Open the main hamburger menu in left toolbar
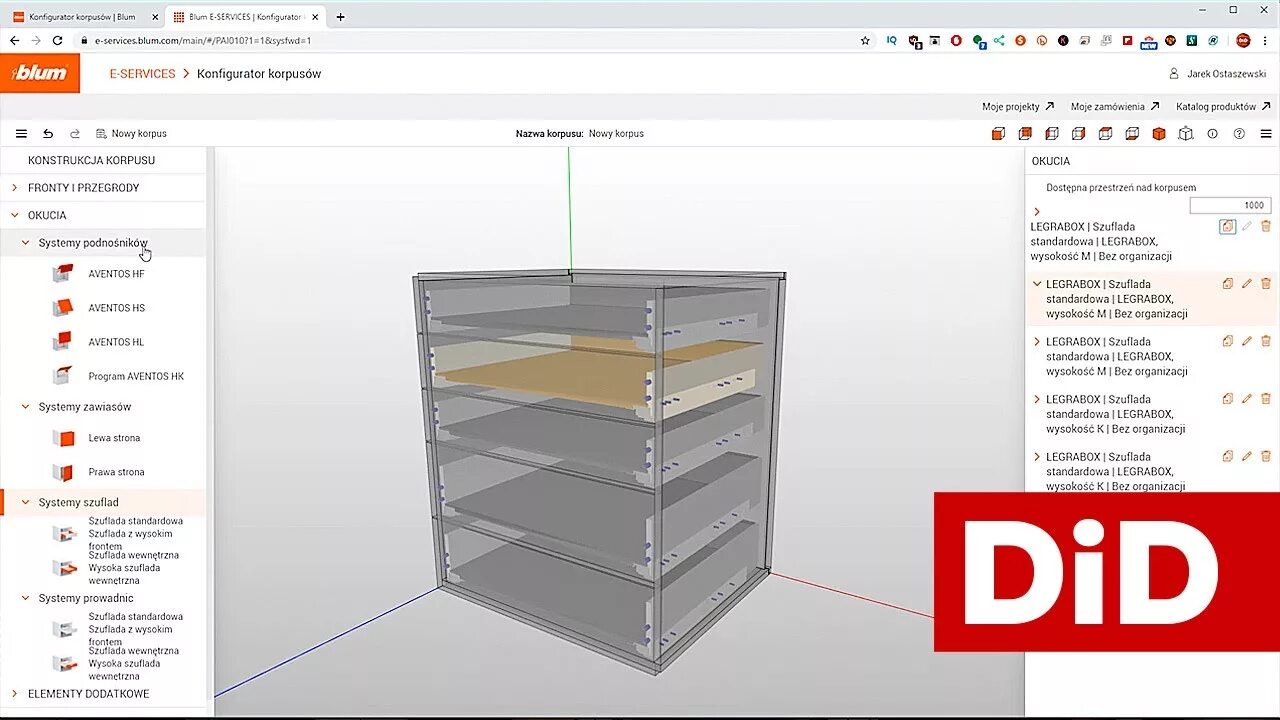This screenshot has height=720, width=1280. pos(21,133)
